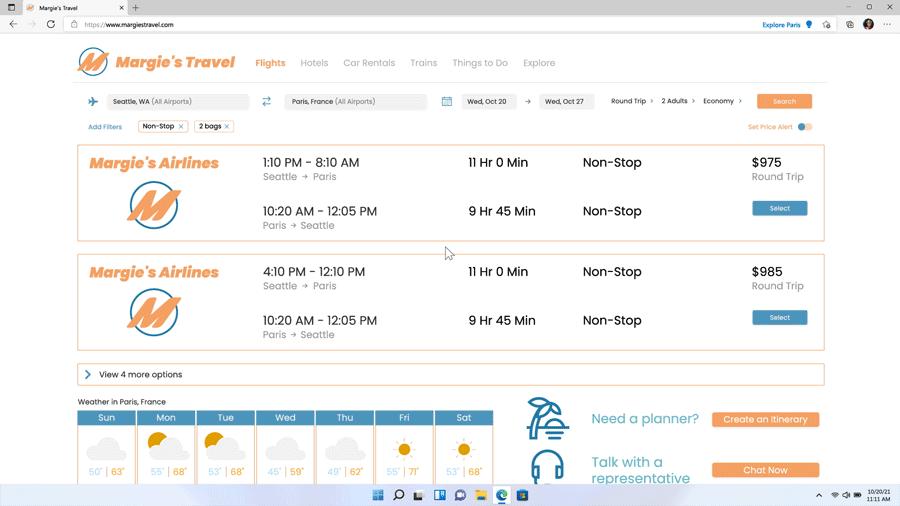
Task: Click the Margie's Travel logo
Action: coord(156,62)
